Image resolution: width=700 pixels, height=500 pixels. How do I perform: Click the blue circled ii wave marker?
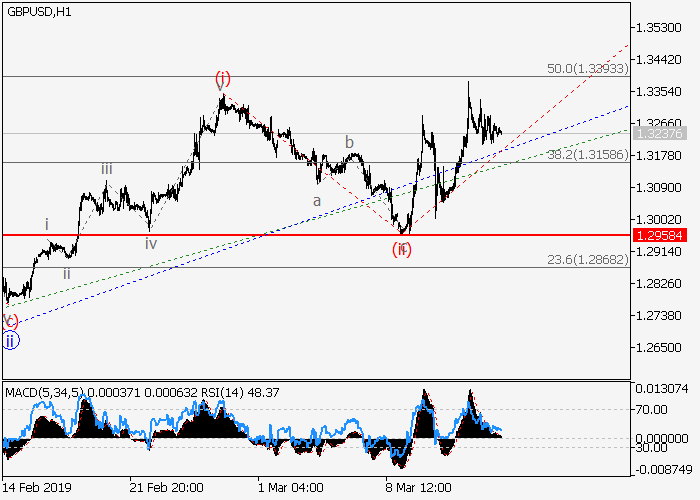[10, 340]
